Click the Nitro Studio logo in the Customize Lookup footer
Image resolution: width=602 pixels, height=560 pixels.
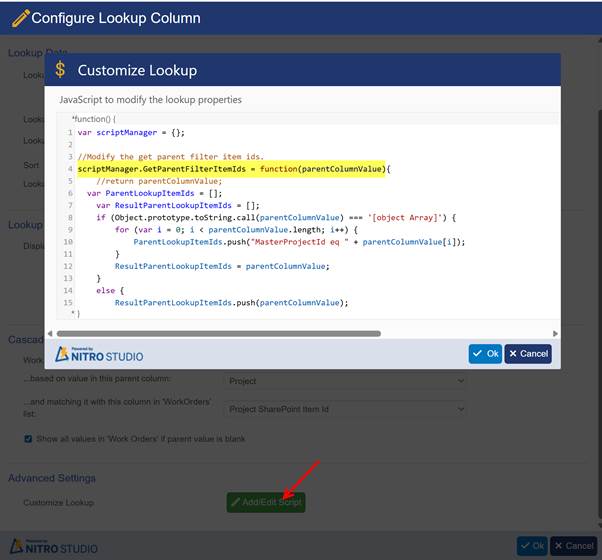pos(100,353)
